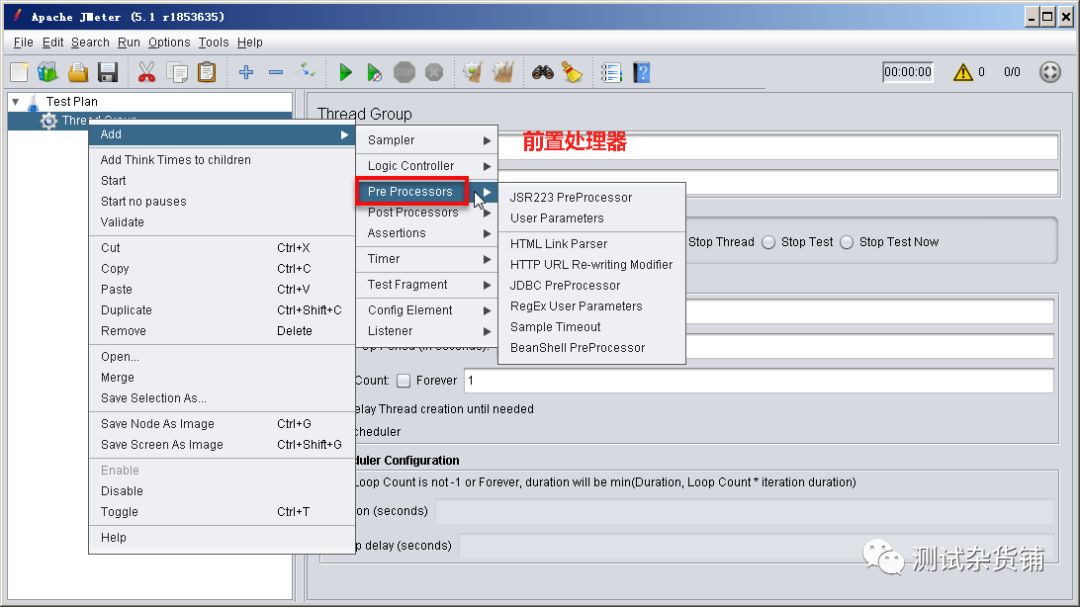The image size is (1080, 607).
Task: Click the Help question mark icon
Action: [641, 72]
